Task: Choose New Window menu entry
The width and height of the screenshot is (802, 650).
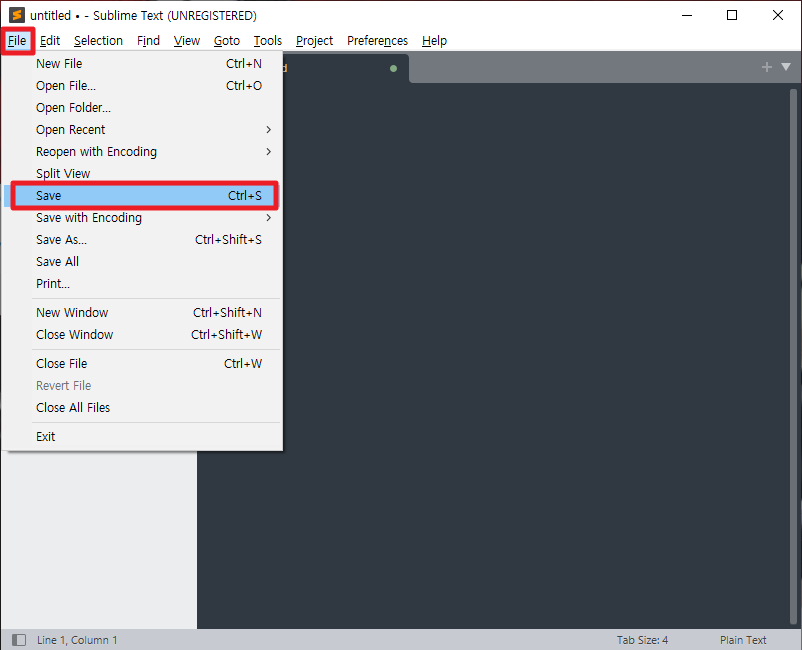Action: tap(142, 312)
